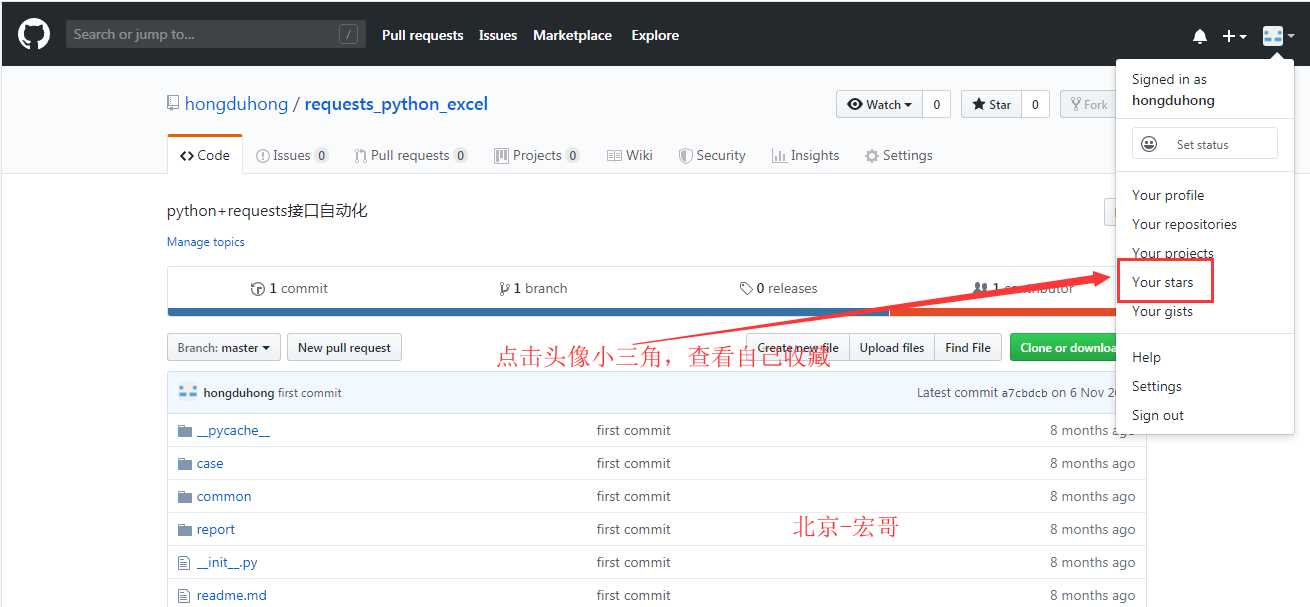This screenshot has width=1310, height=607.
Task: Select Your stars from the user menu
Action: click(1162, 282)
